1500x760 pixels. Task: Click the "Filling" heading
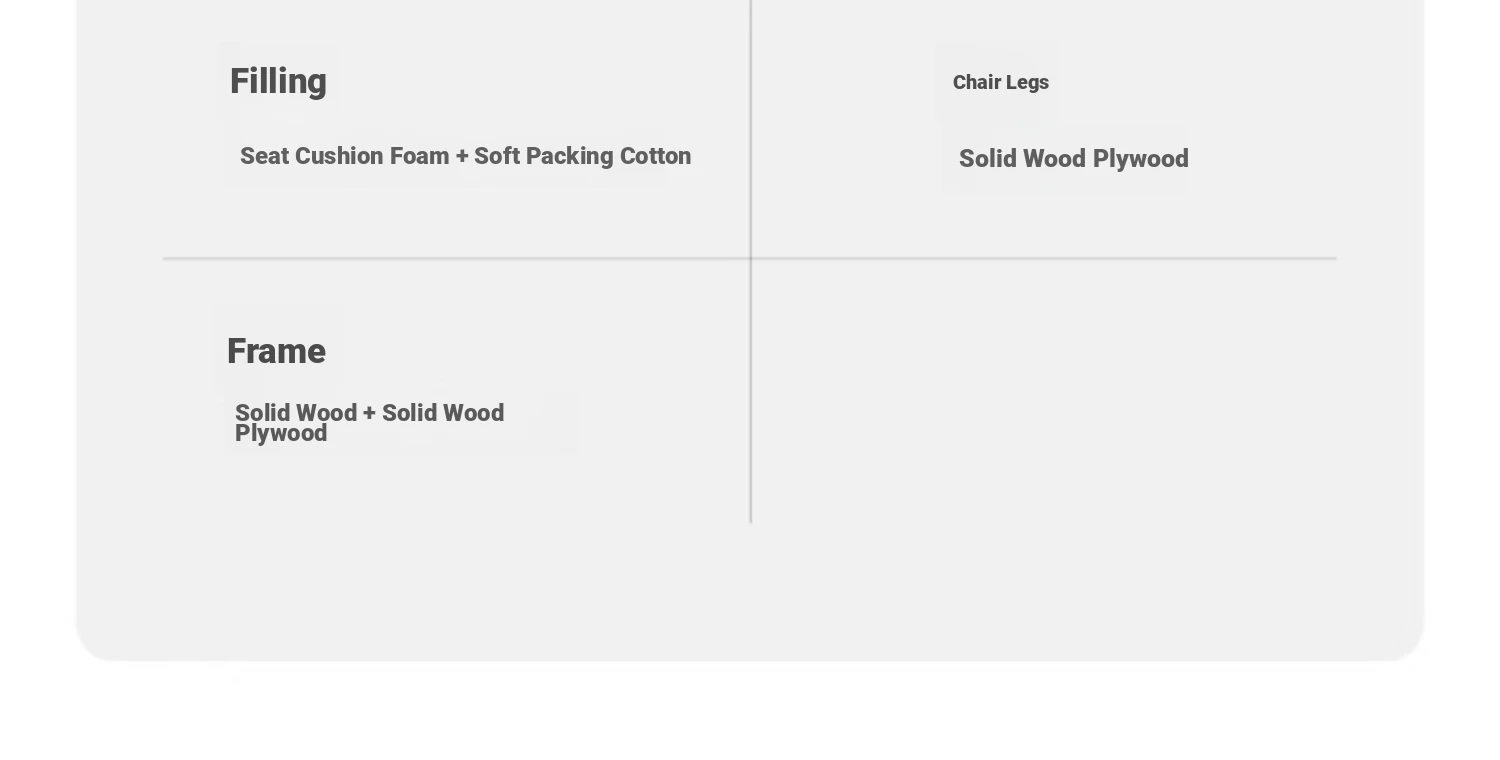pos(278,82)
